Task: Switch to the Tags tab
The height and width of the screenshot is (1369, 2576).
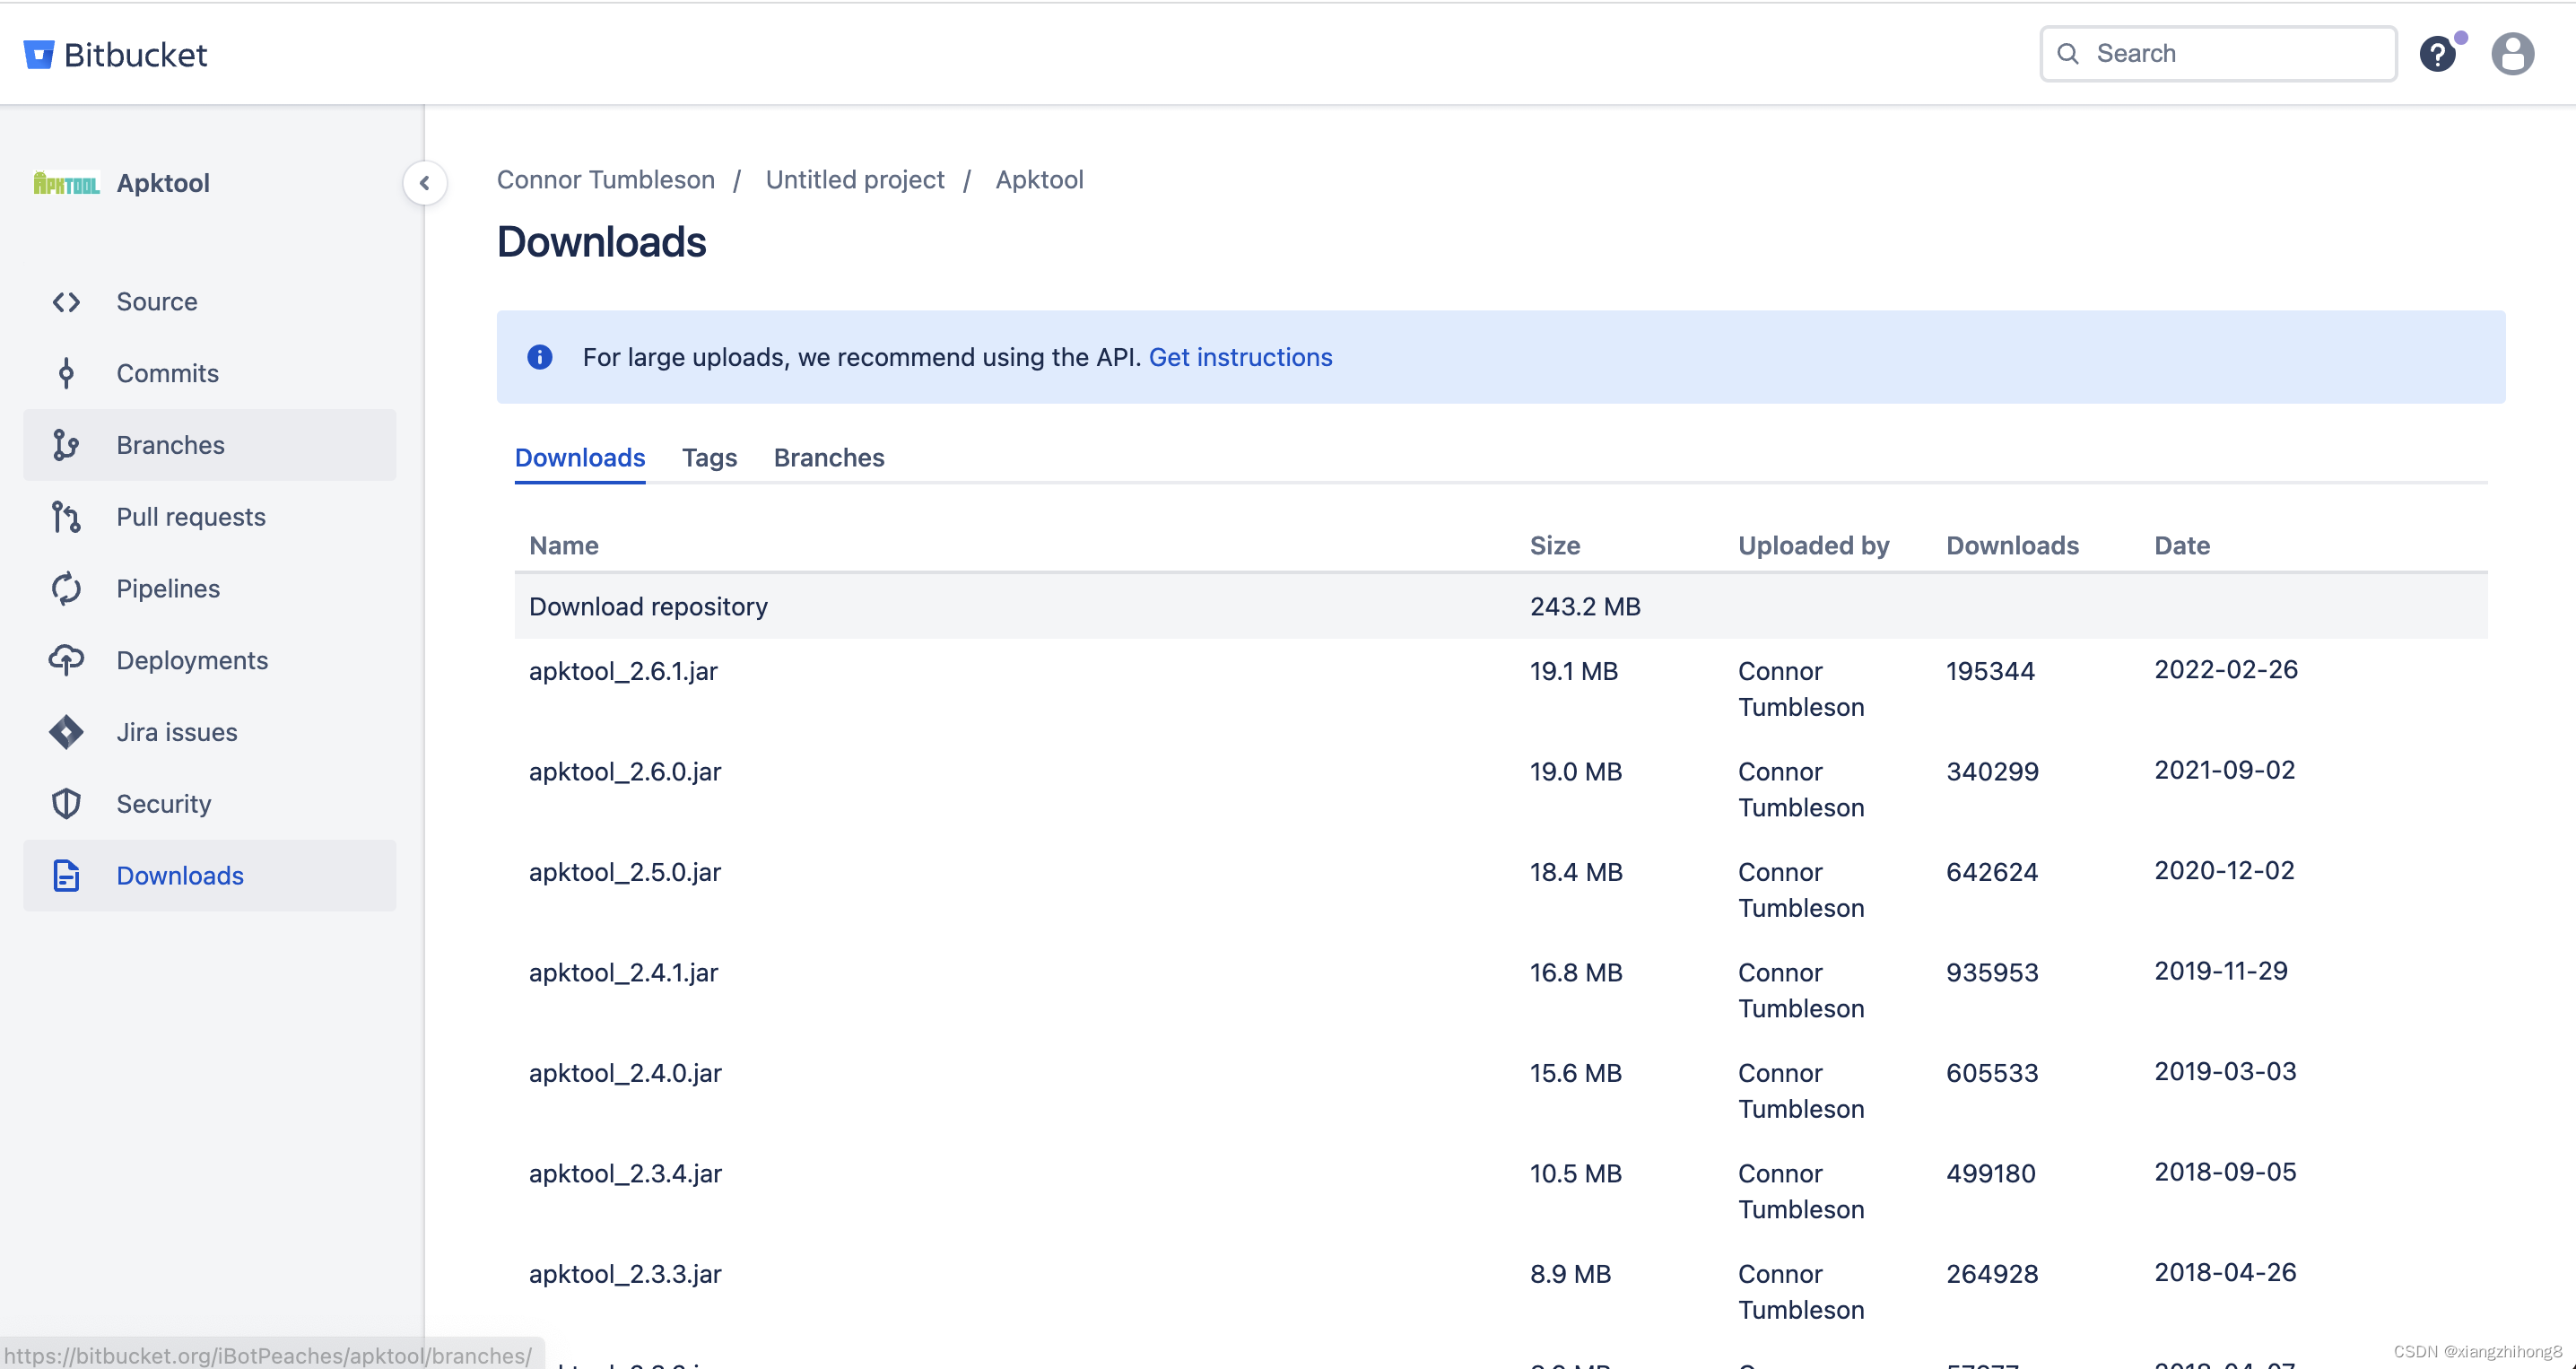Action: coord(709,458)
